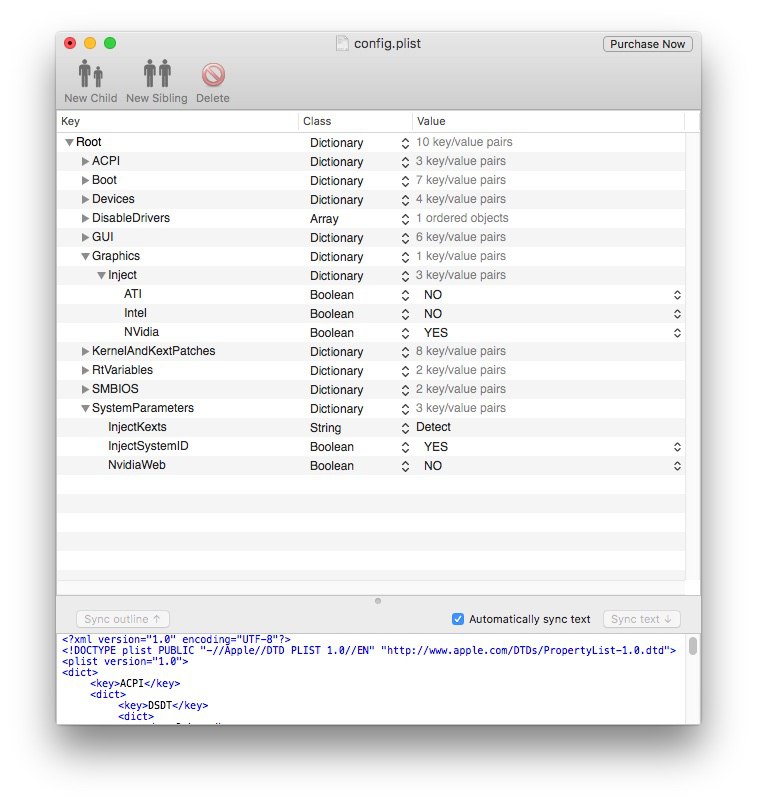Click the XML text pane scrollbar
757x805 pixels.
(x=693, y=646)
